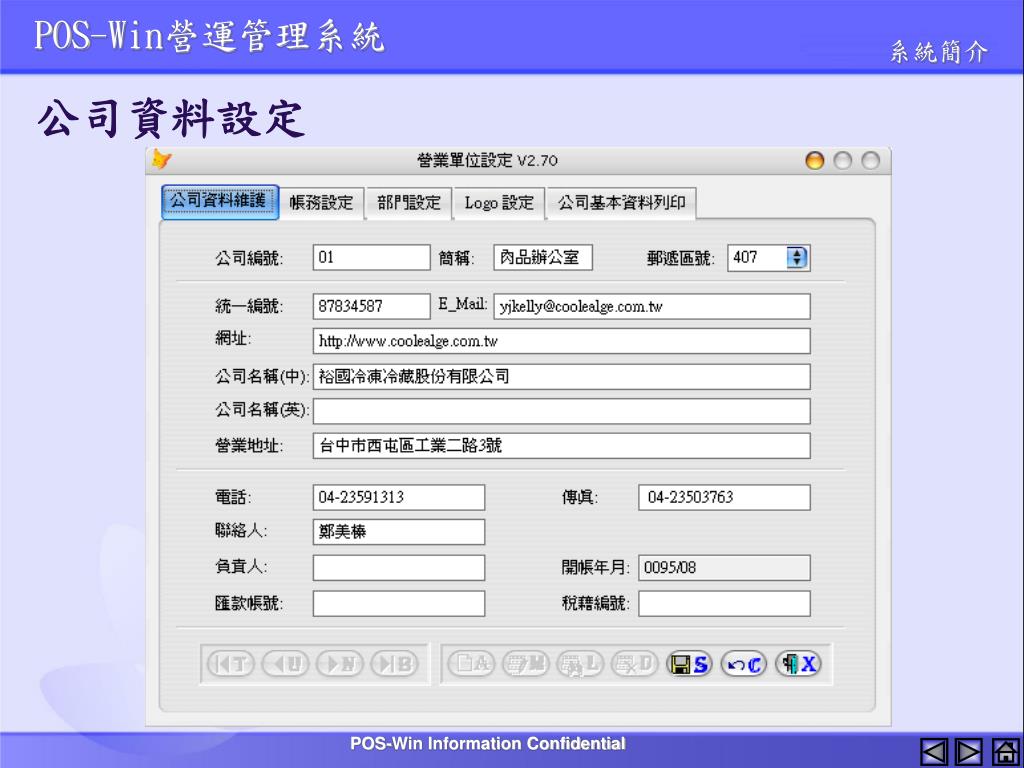The width and height of the screenshot is (1024, 768).
Task: Click the disabled last record (B) button
Action: pos(394,664)
